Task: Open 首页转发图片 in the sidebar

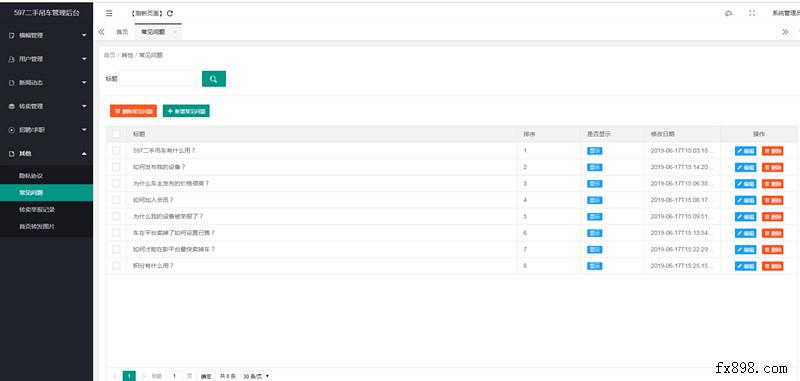Action: (x=46, y=226)
